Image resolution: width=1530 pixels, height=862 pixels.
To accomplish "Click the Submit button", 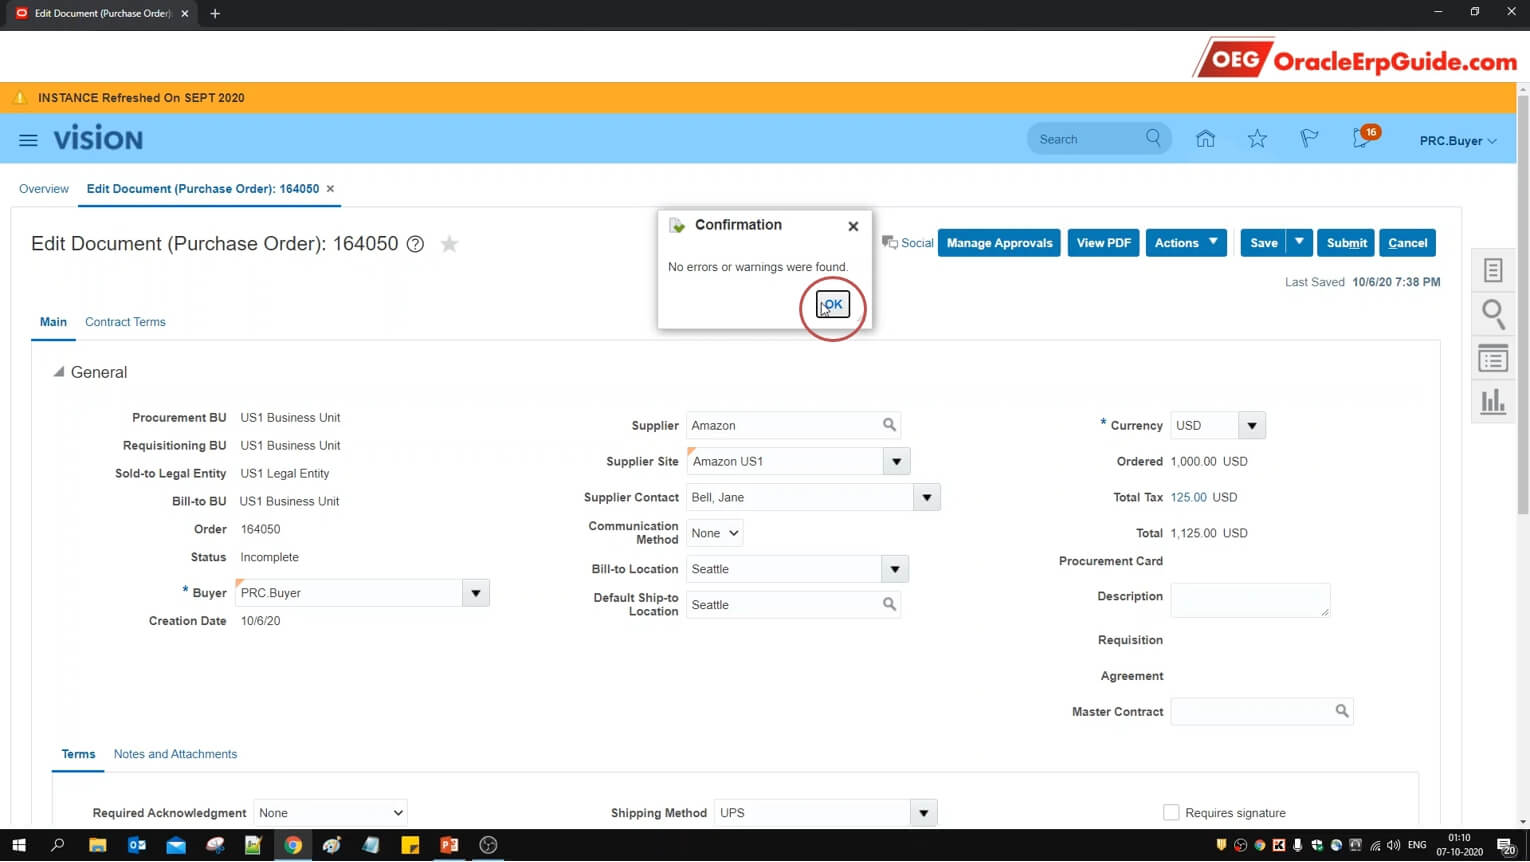I will point(1346,242).
